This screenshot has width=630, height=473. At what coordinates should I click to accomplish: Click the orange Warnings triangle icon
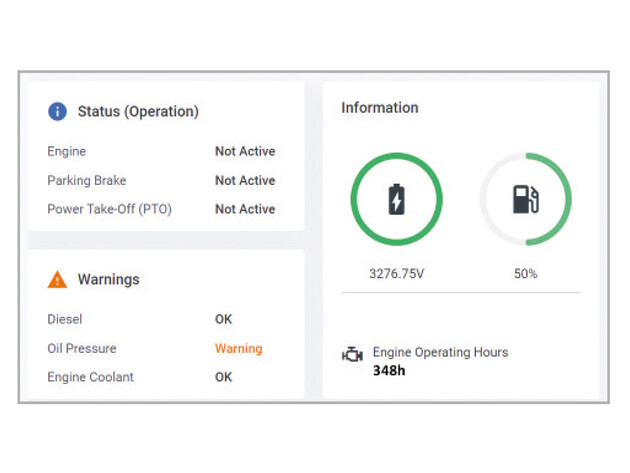tap(57, 280)
